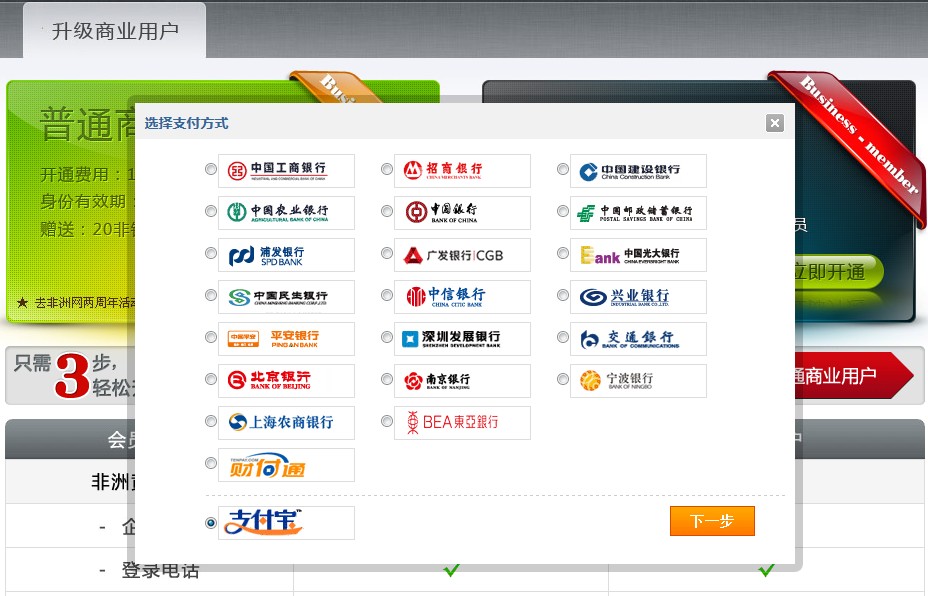Select the Bank of Communications radio button

562,337
